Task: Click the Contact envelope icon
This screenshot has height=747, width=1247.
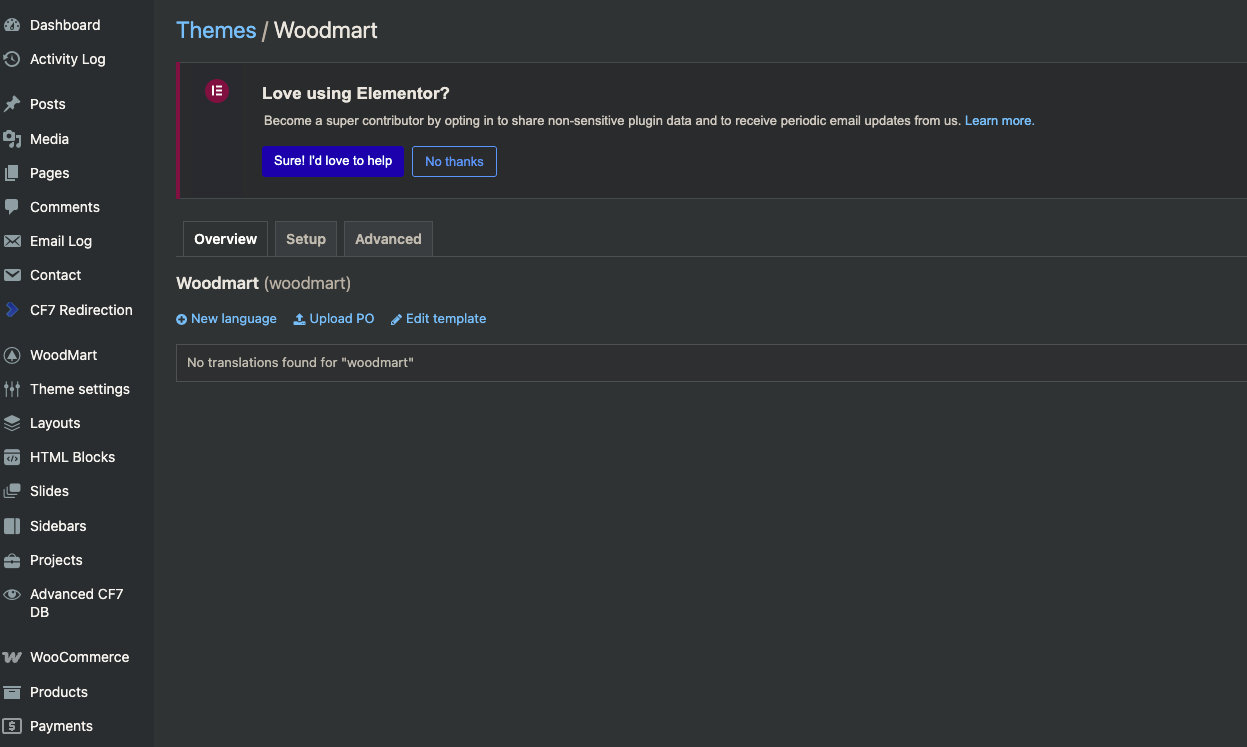Action: (x=12, y=275)
